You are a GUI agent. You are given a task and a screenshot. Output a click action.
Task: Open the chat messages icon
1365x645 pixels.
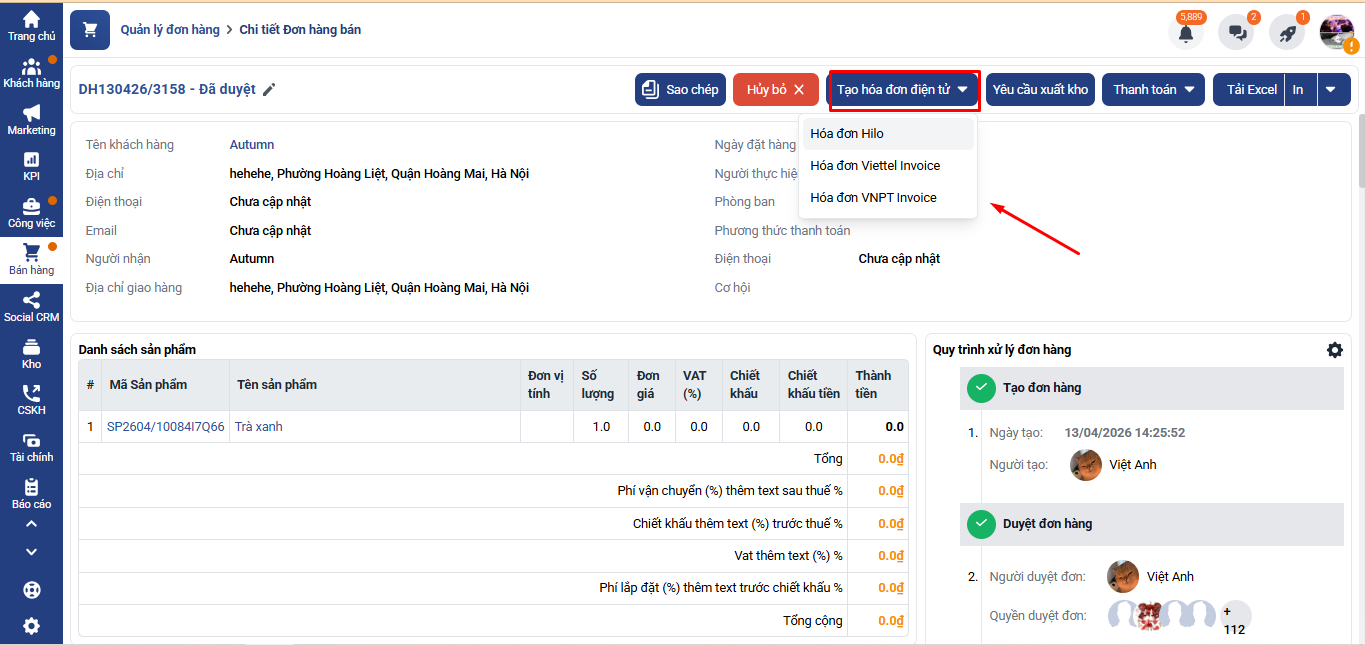pyautogui.click(x=1236, y=32)
